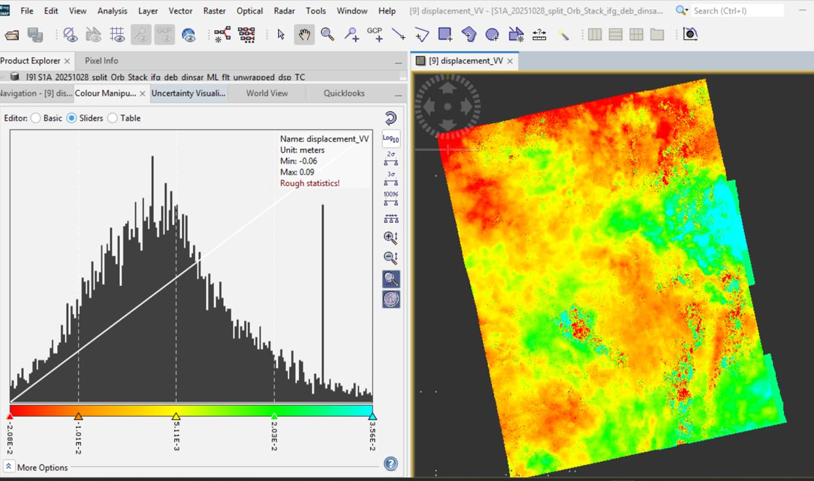Apply 95% (2 sigma) histogram stretch

point(391,159)
